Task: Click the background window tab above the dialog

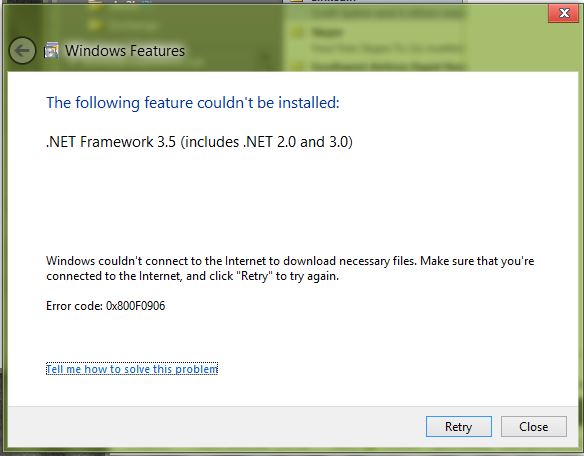Action: 372,1
